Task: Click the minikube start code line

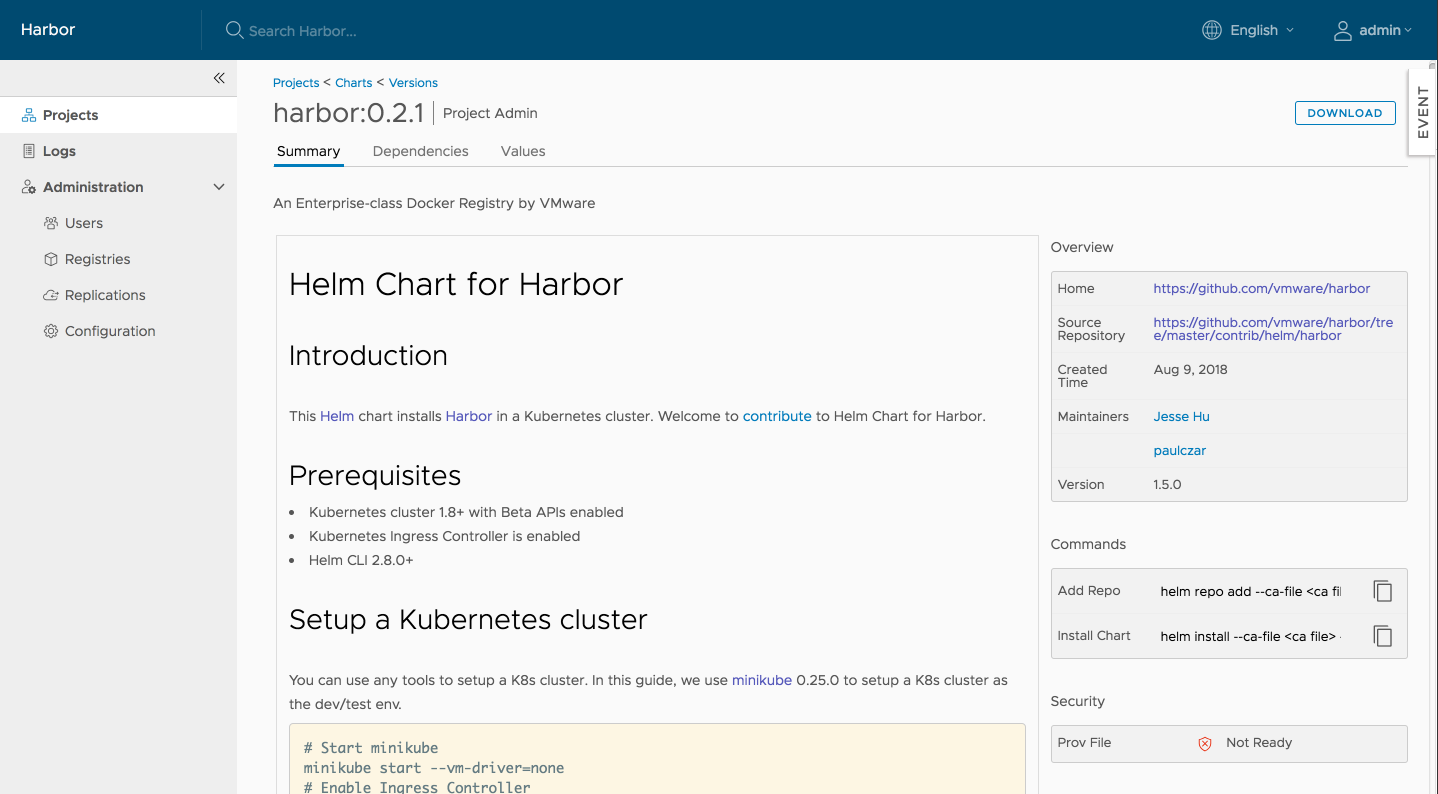Action: tap(434, 768)
